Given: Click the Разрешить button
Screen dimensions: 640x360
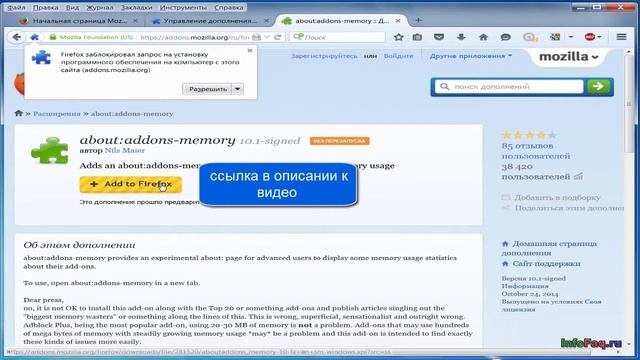Looking at the screenshot, I should point(207,89).
